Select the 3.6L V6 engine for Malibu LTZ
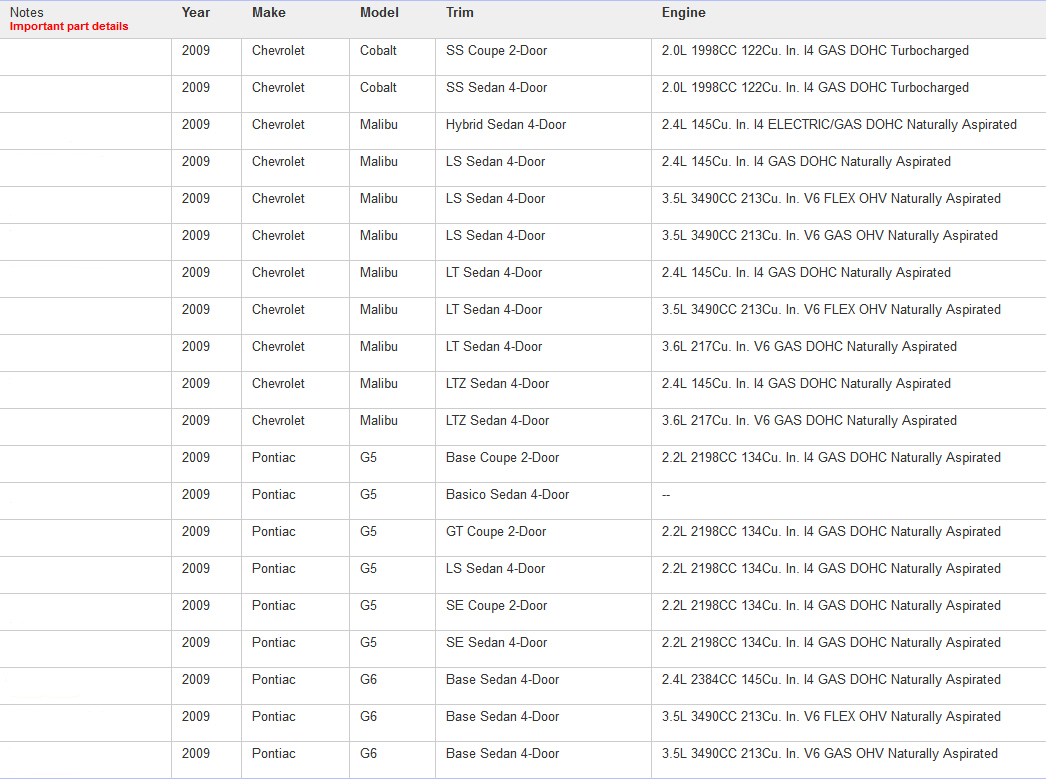Viewport: 1046px width, 779px height. click(809, 421)
